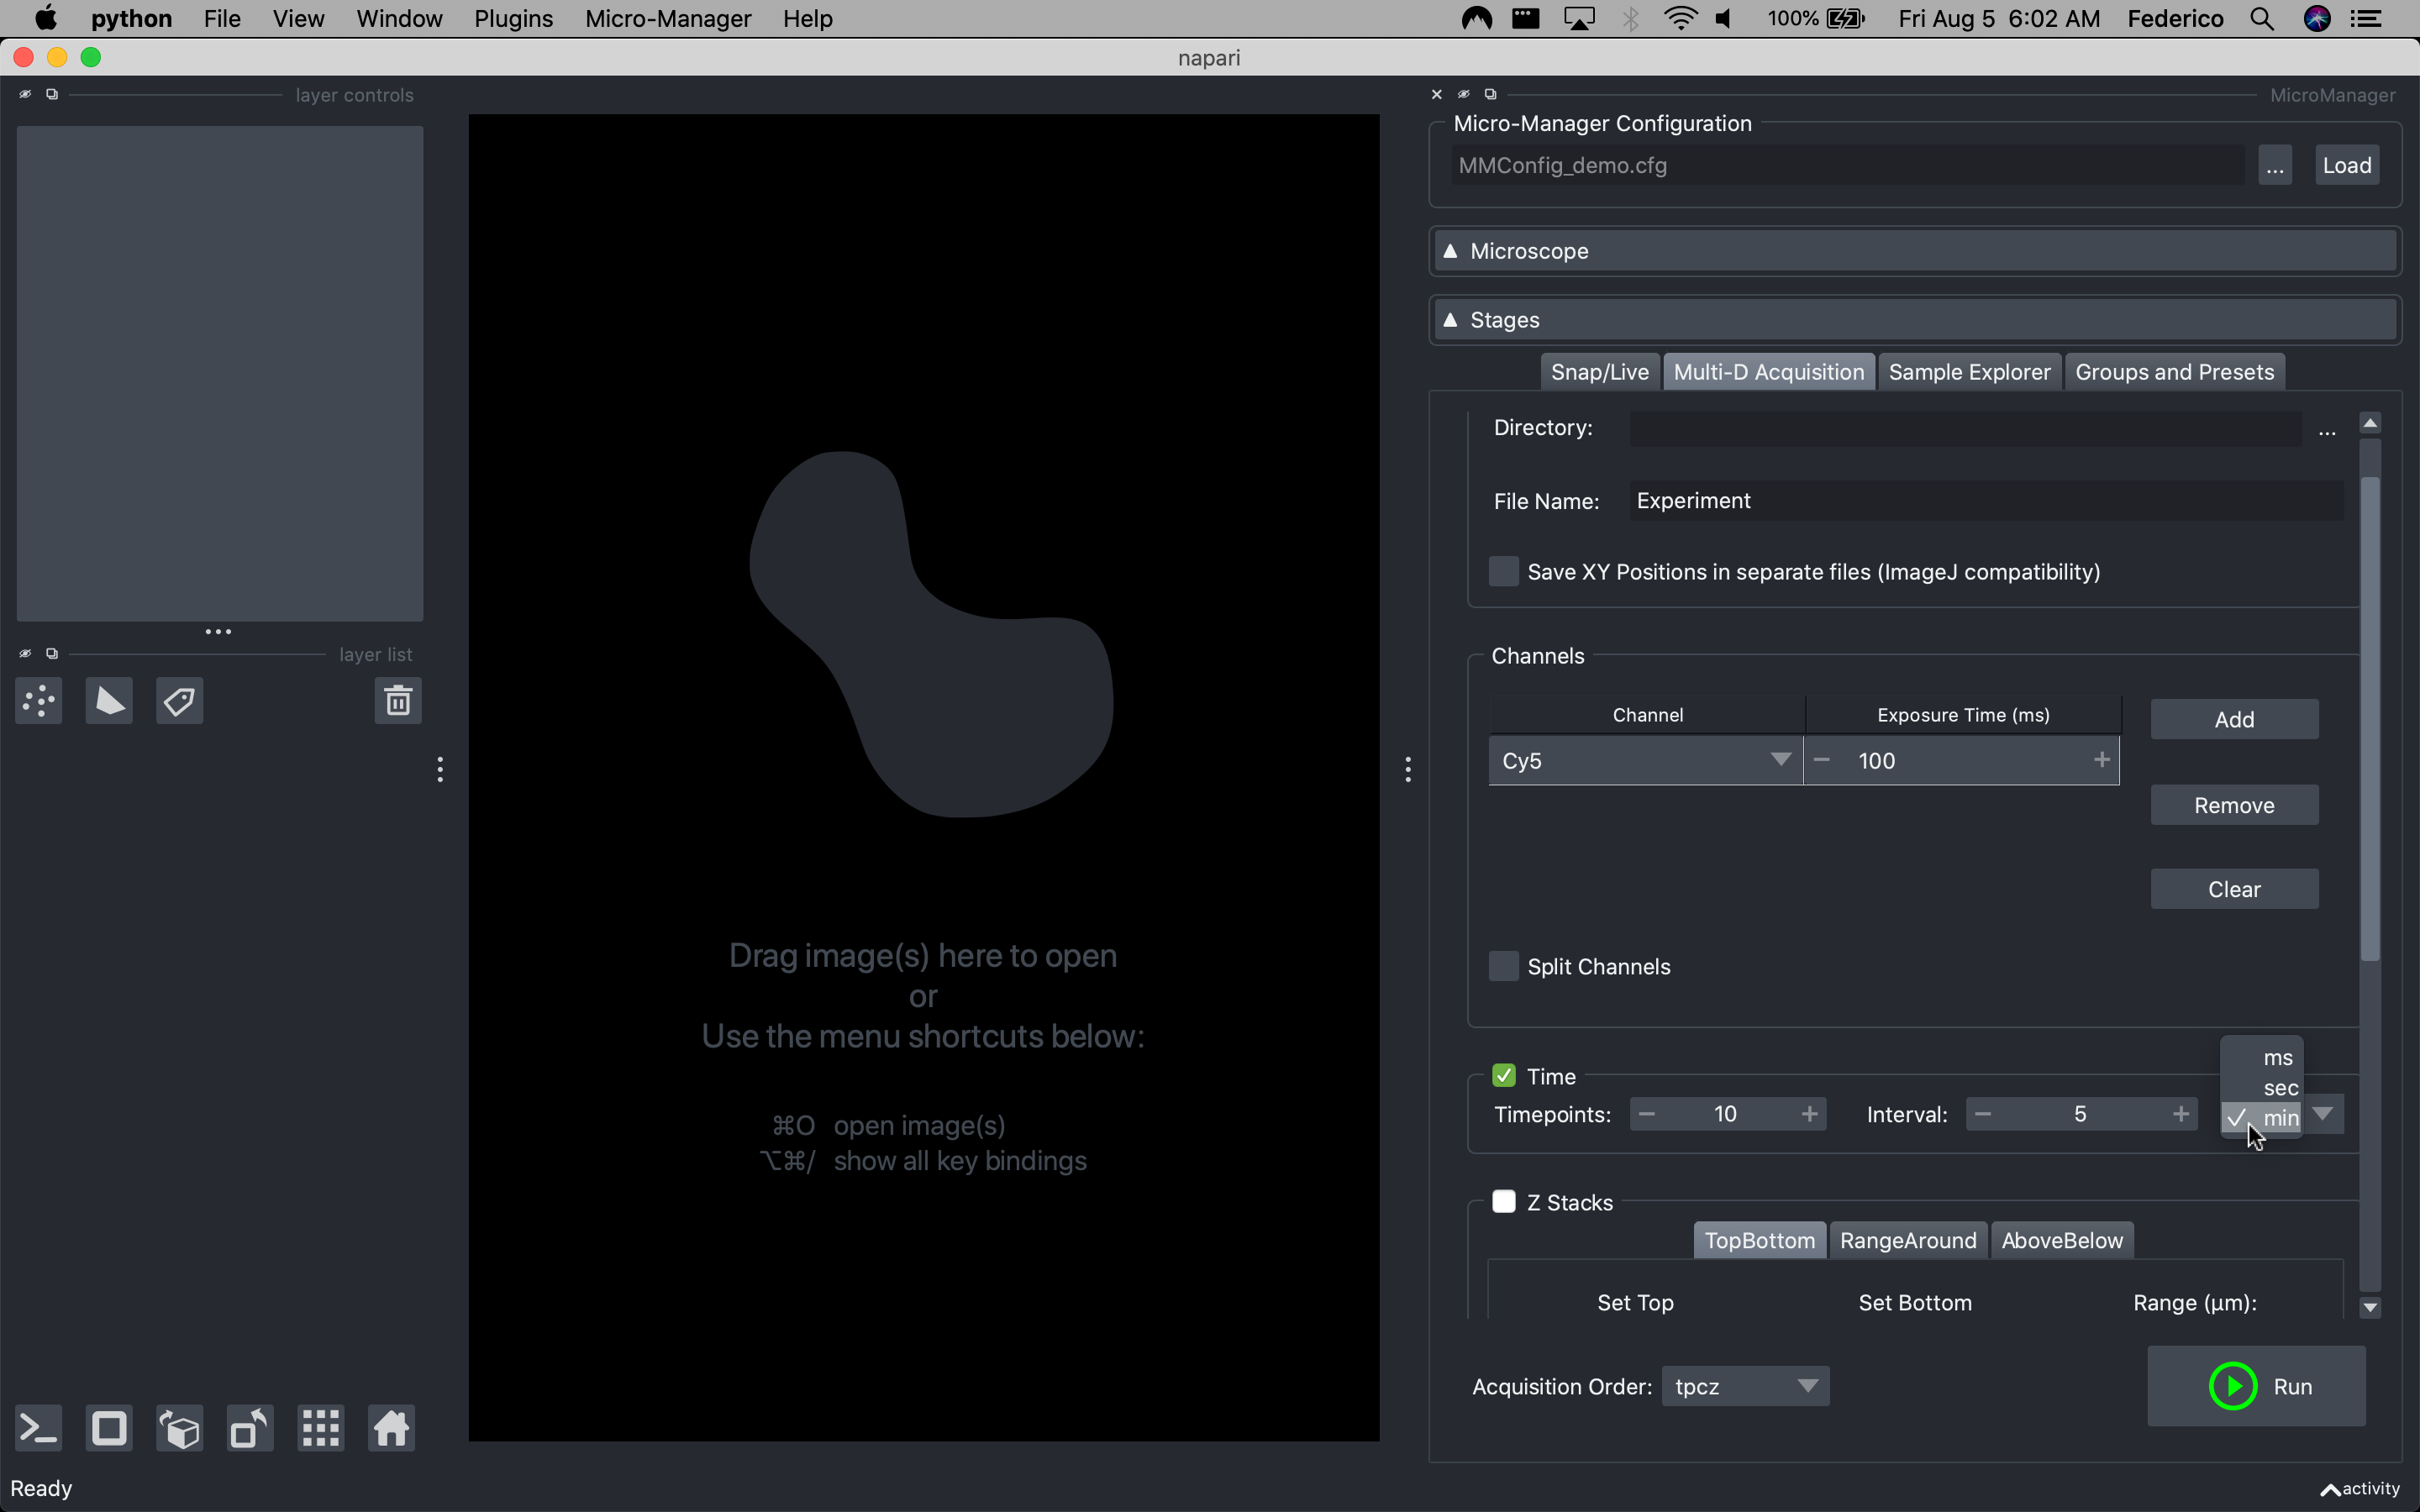The height and width of the screenshot is (1512, 2420).
Task: Open the napari console
Action: [x=39, y=1428]
